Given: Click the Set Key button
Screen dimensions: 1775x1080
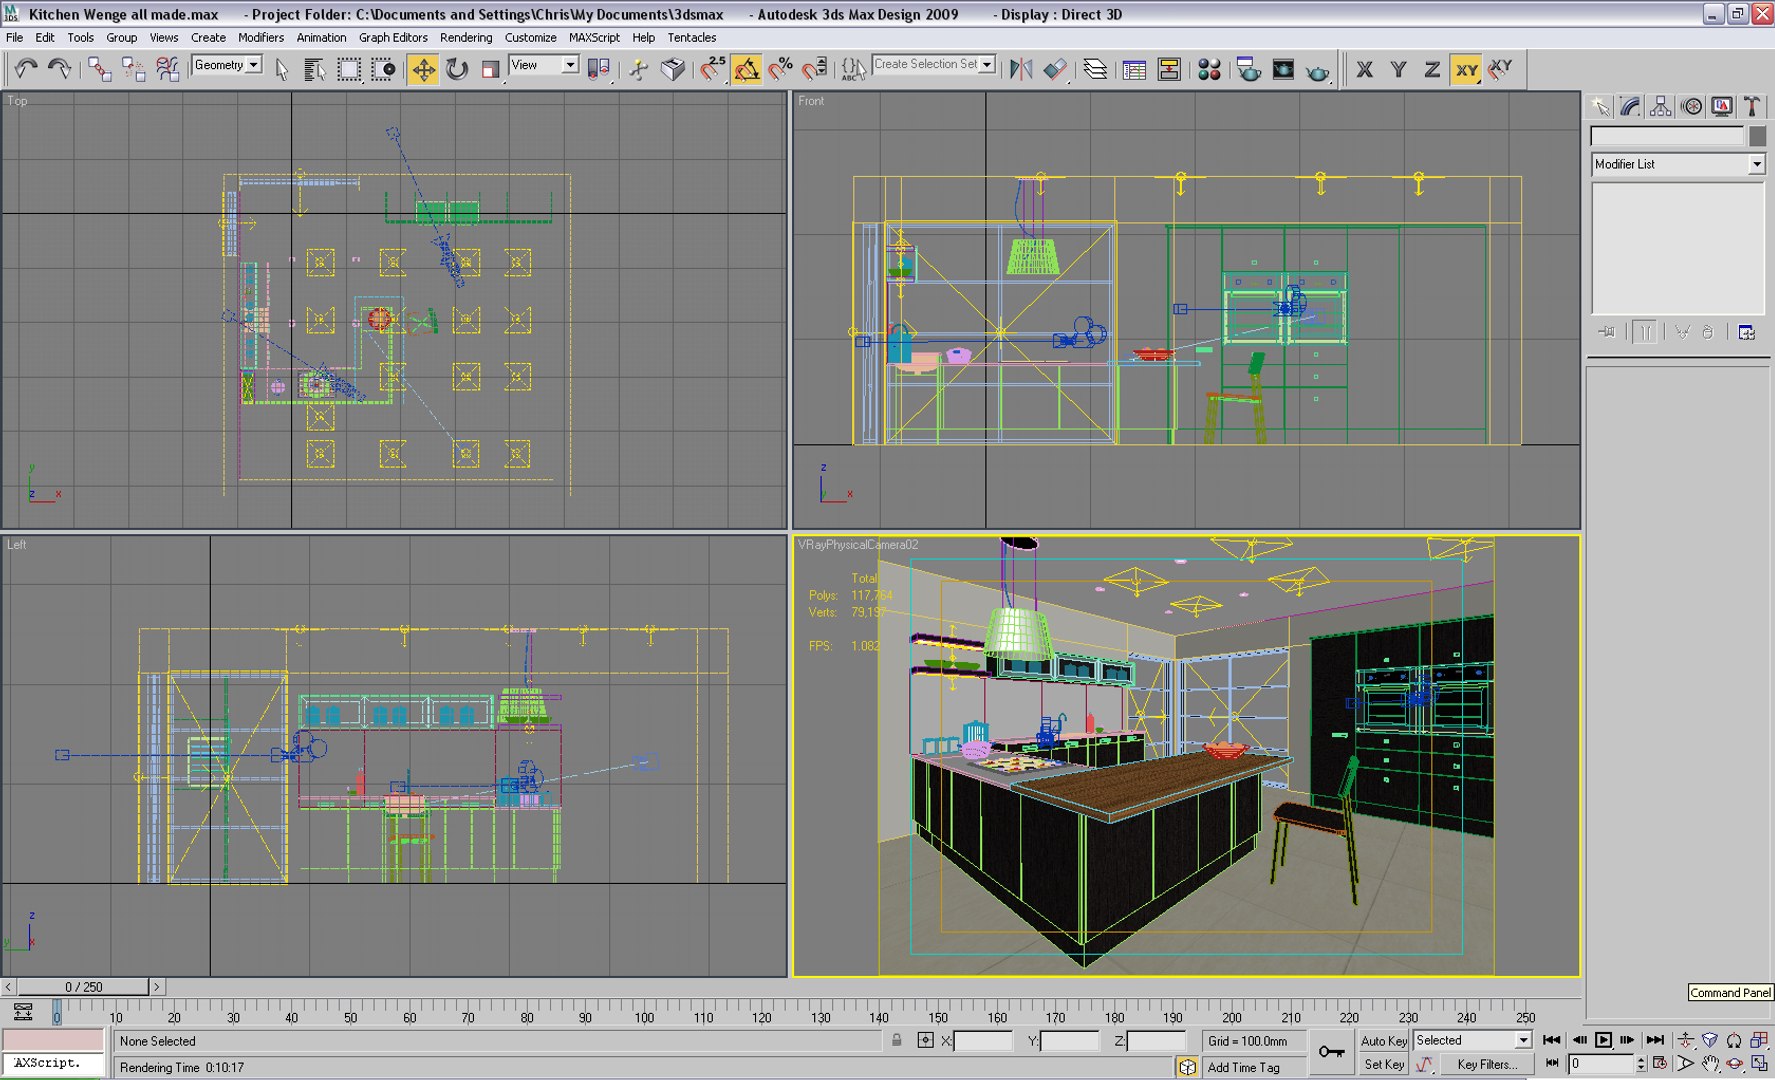Looking at the screenshot, I should pos(1383,1065).
